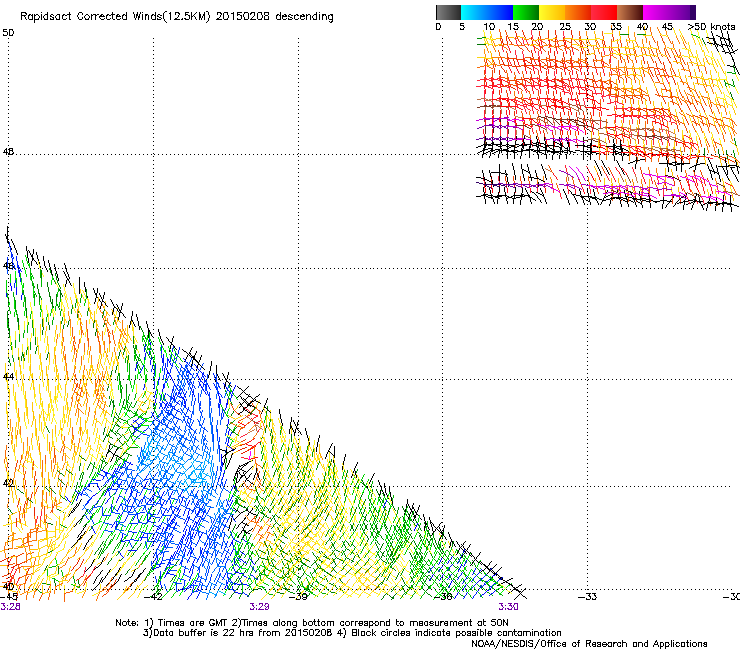
Task: Click longitude label '-33' on the bottom axis
Action: (x=588, y=596)
